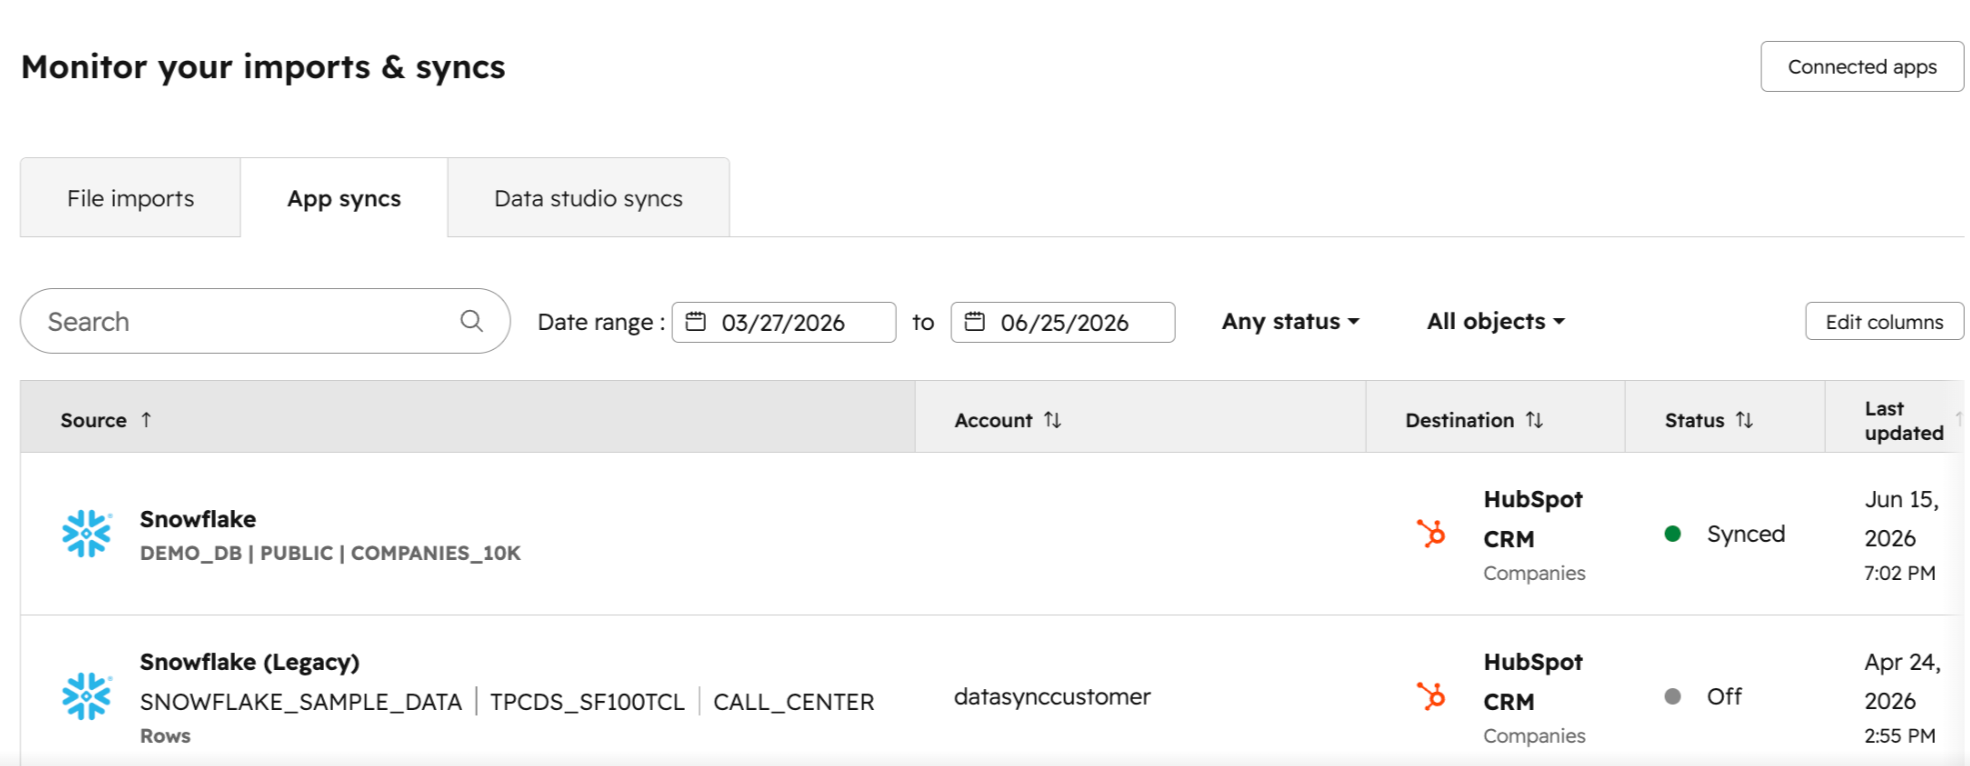The height and width of the screenshot is (766, 1970).
Task: Click the search magnifier icon
Action: [x=471, y=321]
